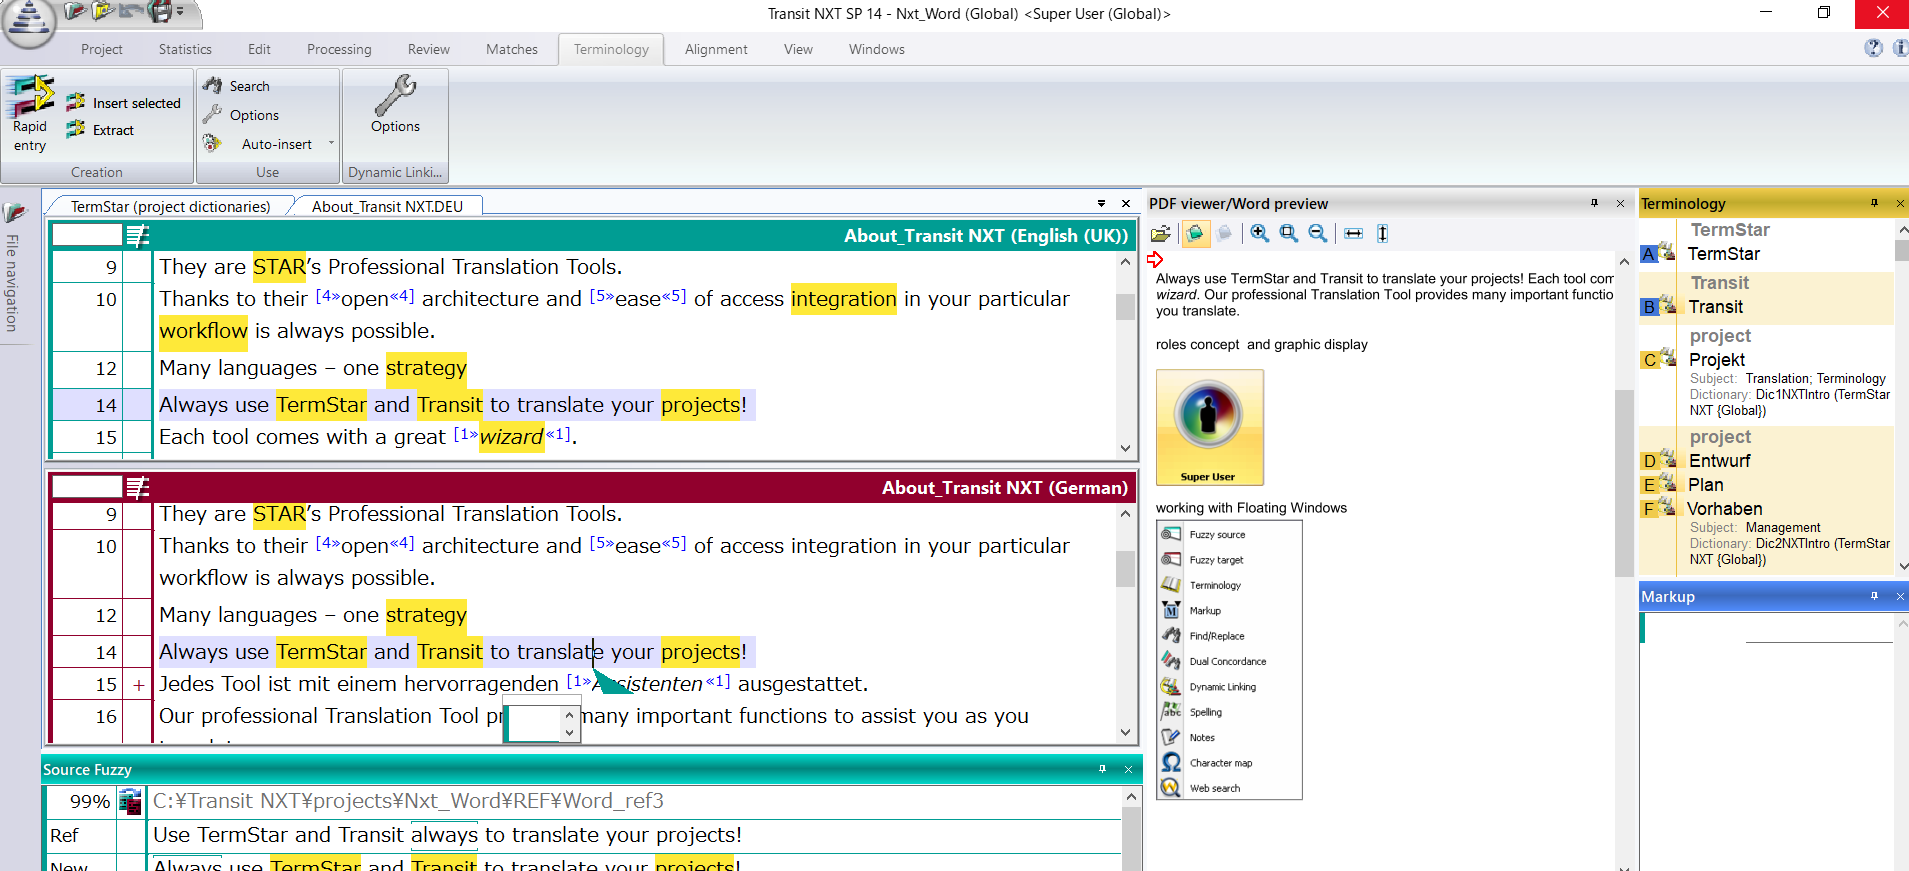Viewport: 1909px width, 871px height.
Task: Click the segment filter icon in English pane header
Action: [x=137, y=236]
